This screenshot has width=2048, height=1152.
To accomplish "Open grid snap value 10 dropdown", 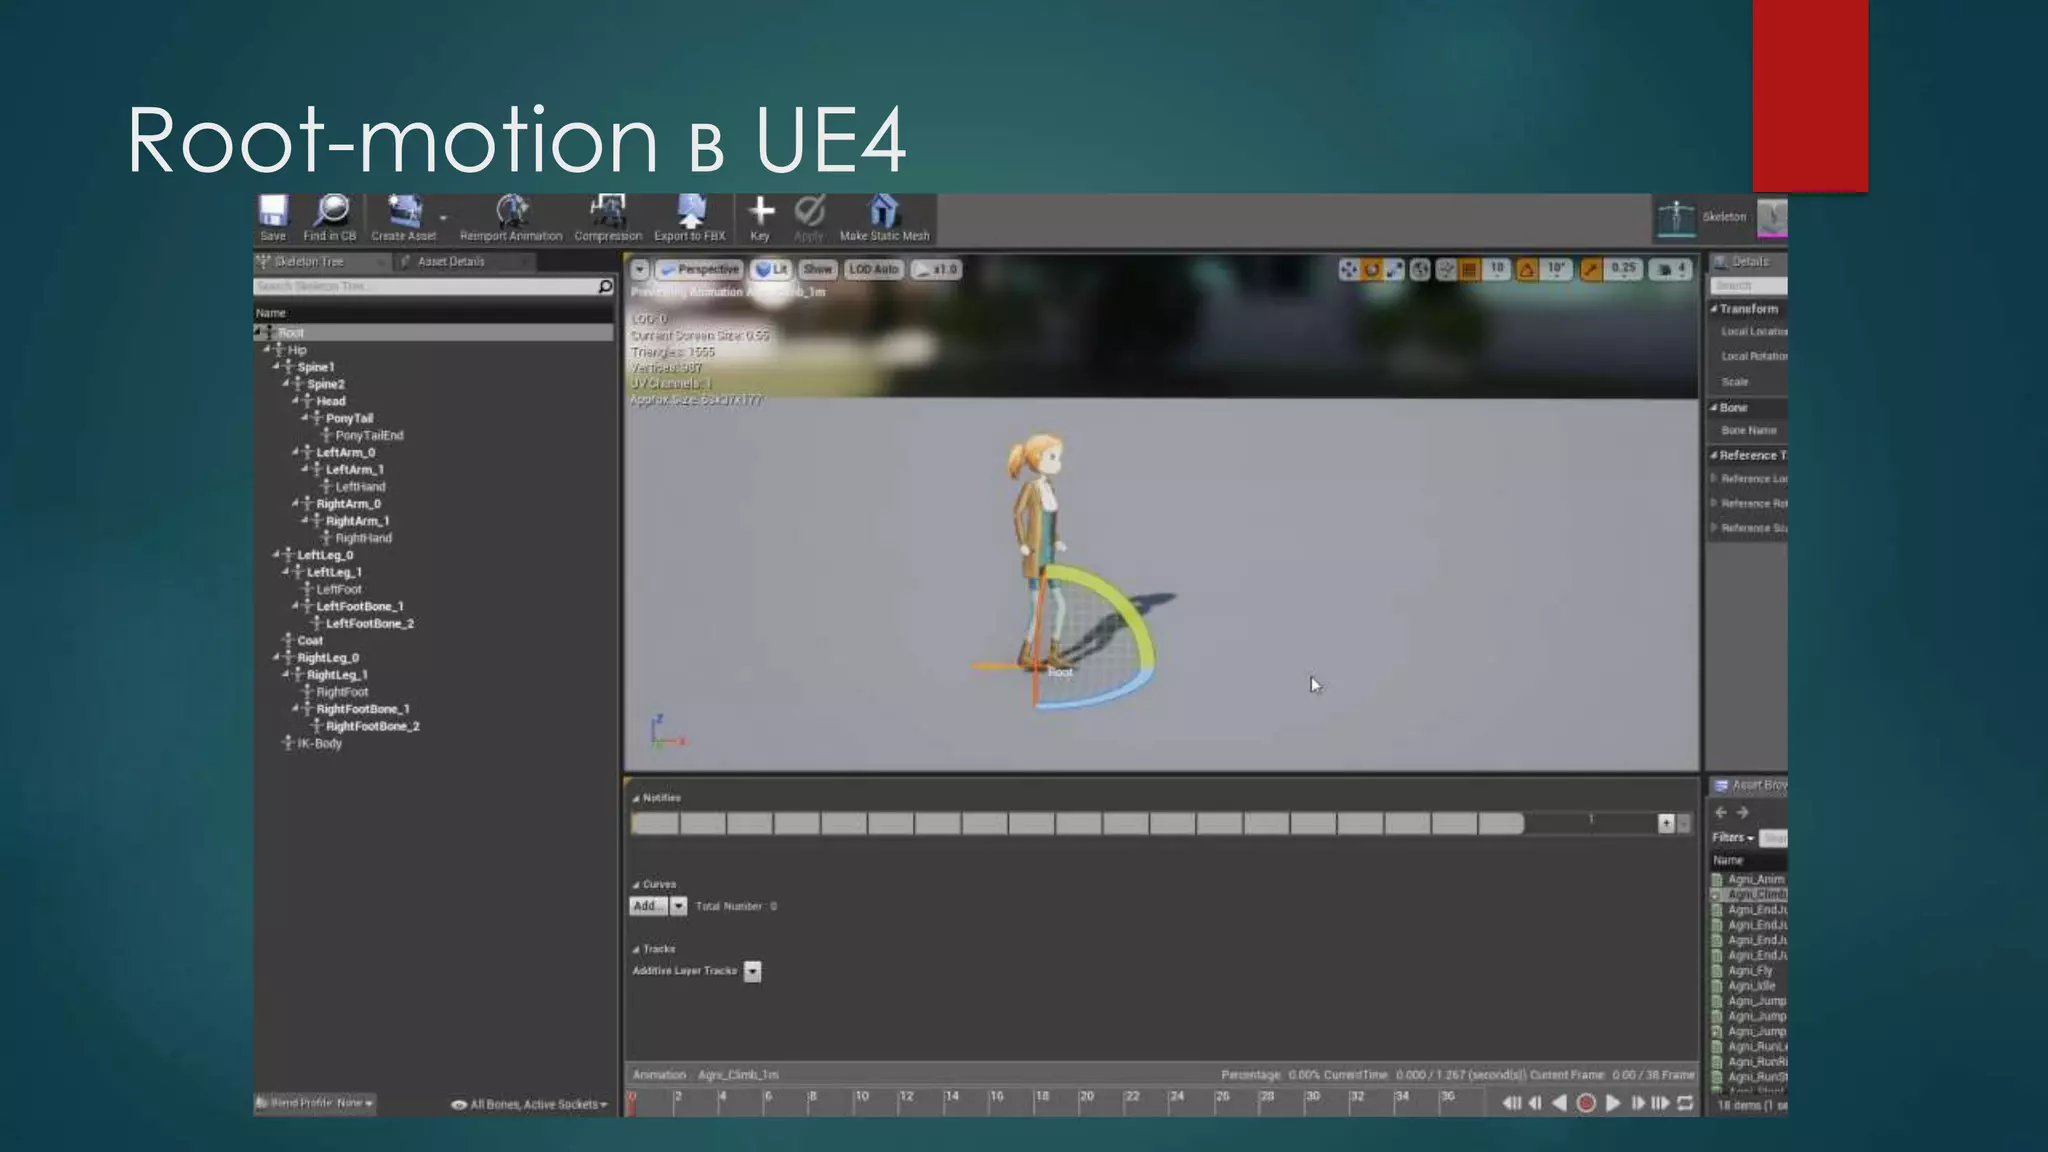I will point(1497,269).
